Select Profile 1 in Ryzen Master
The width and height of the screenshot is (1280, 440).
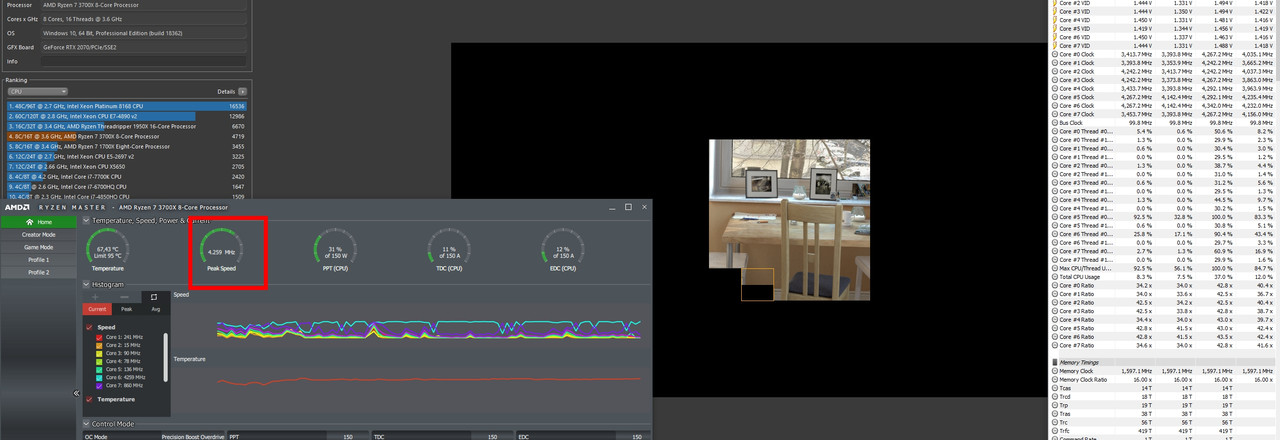pyautogui.click(x=38, y=259)
